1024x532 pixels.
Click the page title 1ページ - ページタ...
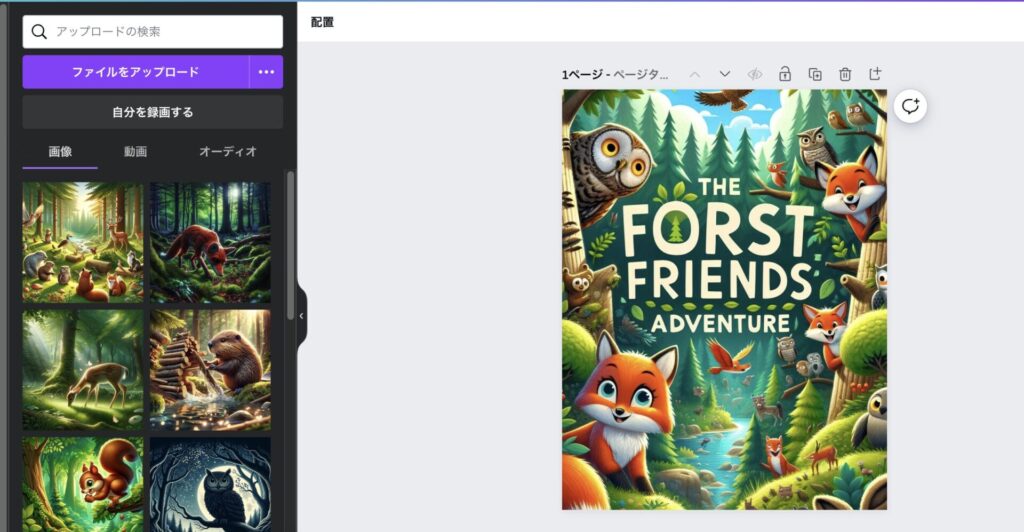[x=615, y=74]
